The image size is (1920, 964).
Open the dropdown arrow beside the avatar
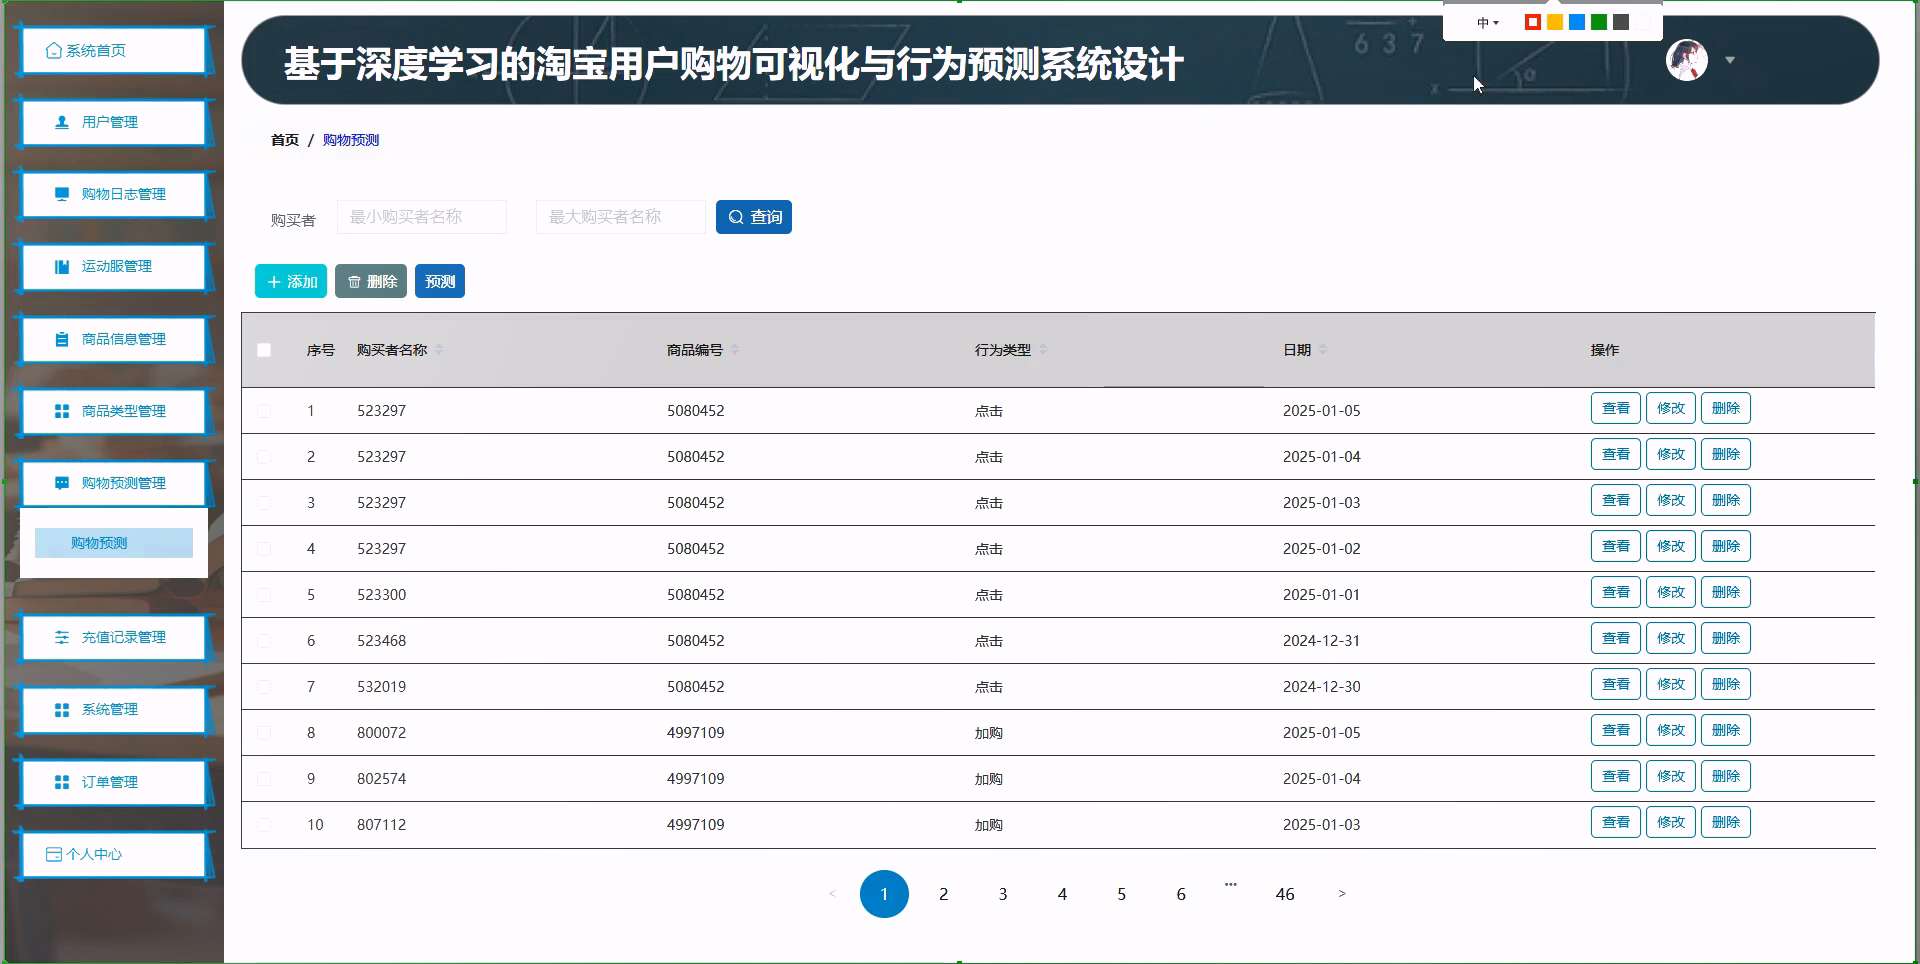pos(1730,60)
